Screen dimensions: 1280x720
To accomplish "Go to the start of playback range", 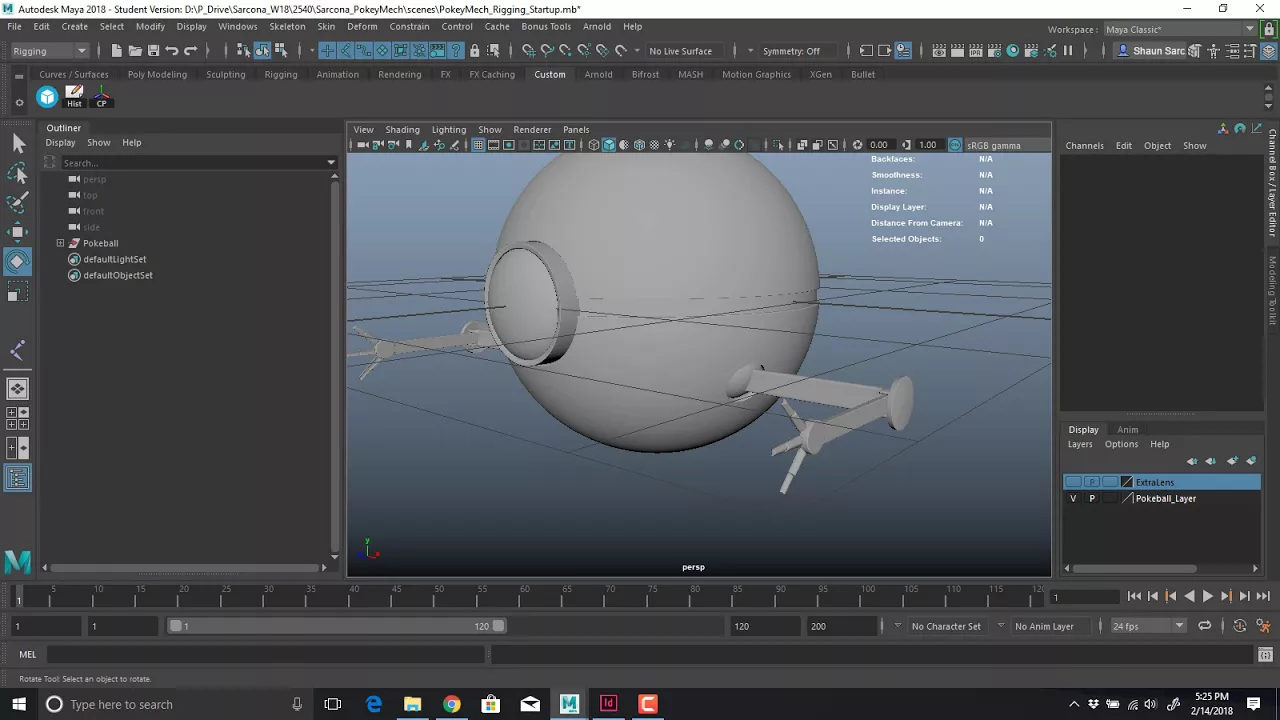I will pyautogui.click(x=1134, y=596).
